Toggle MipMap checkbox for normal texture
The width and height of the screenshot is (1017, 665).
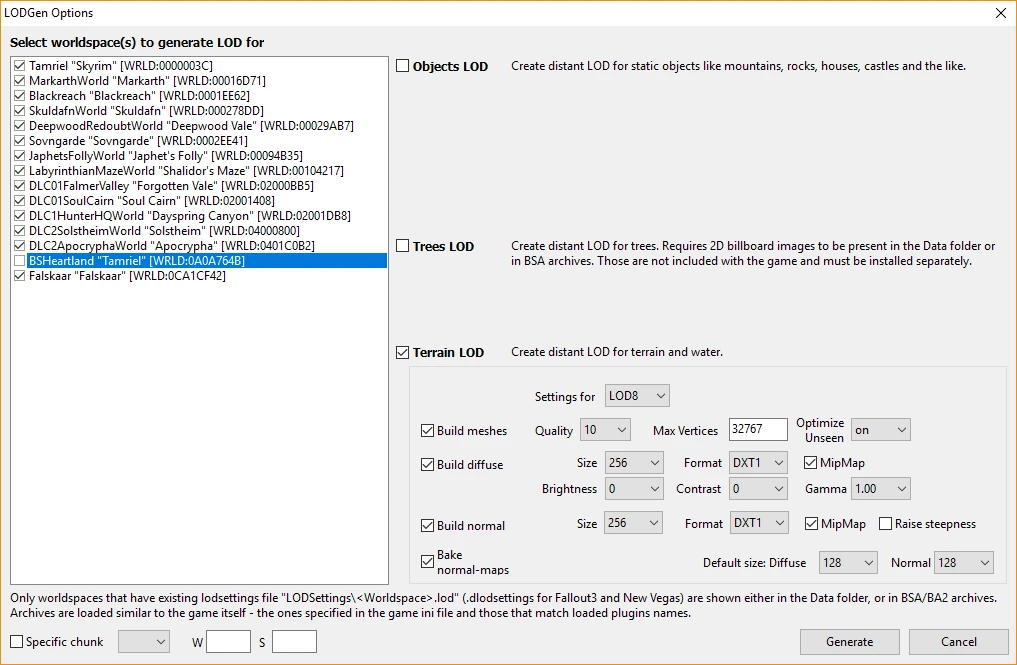[811, 524]
